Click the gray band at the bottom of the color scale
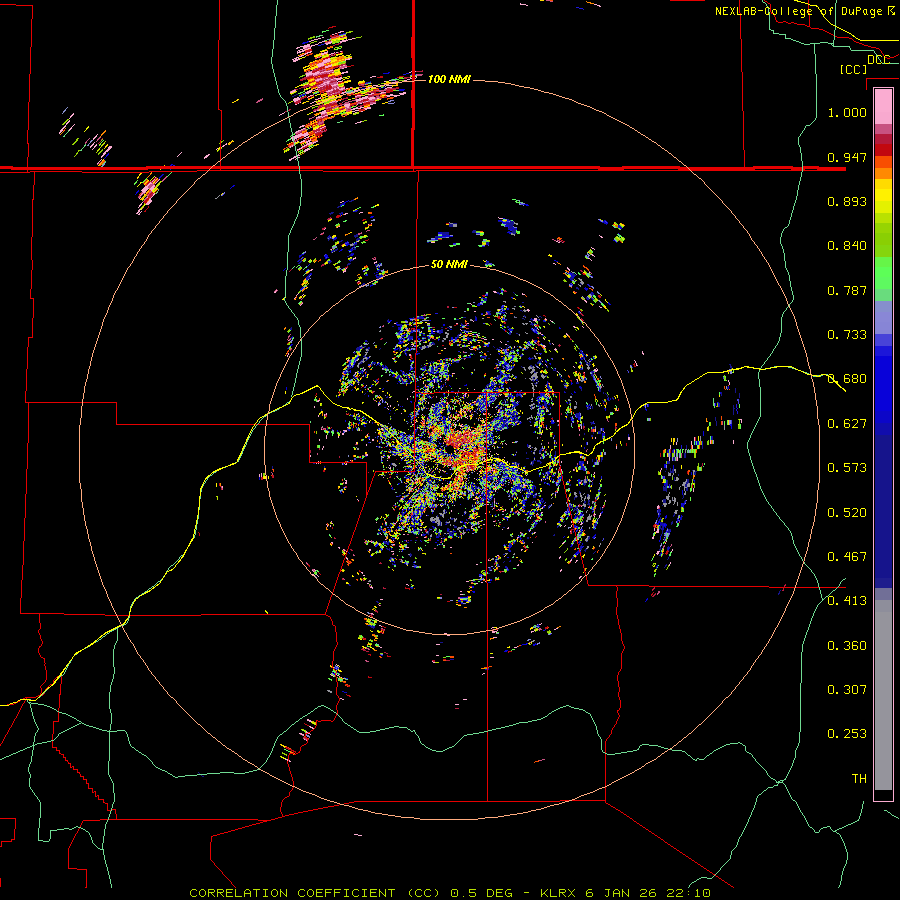900x900 pixels. point(883,695)
